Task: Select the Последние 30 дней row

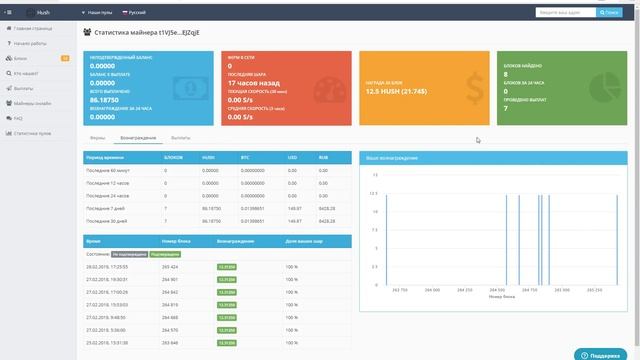Action: [x=217, y=221]
